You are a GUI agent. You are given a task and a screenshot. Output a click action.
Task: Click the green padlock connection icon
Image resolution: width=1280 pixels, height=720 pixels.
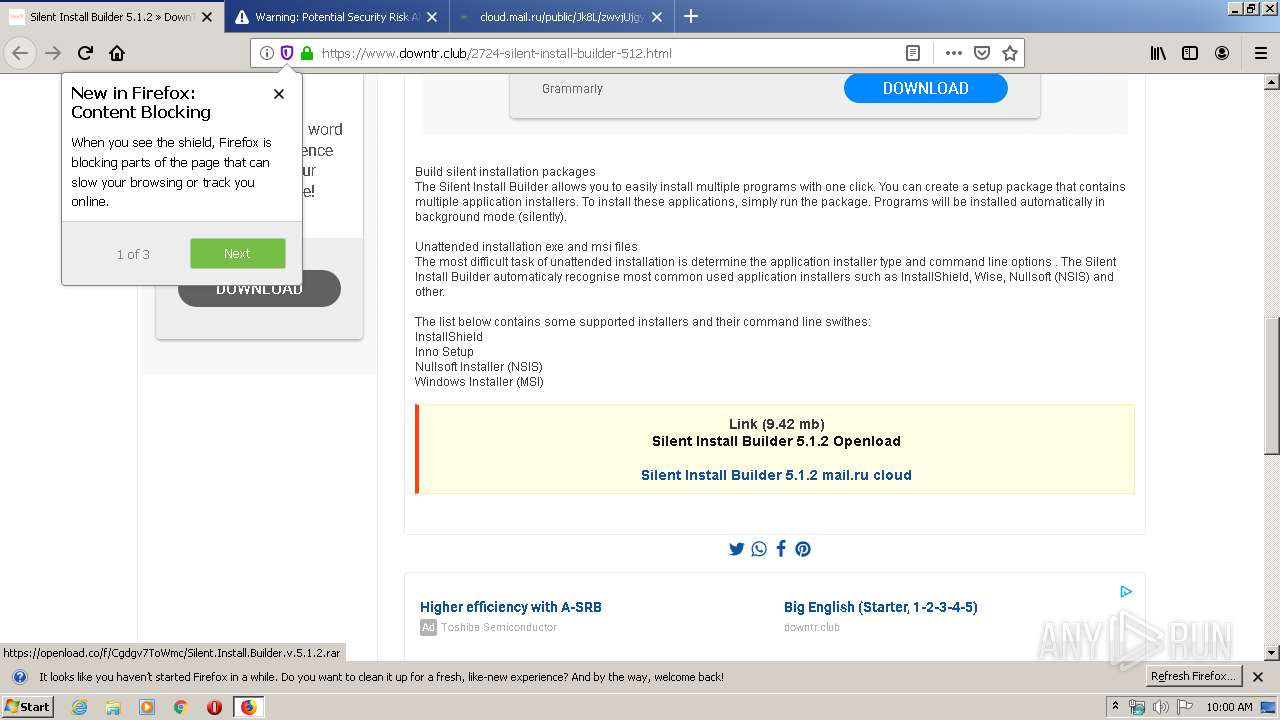pos(307,53)
